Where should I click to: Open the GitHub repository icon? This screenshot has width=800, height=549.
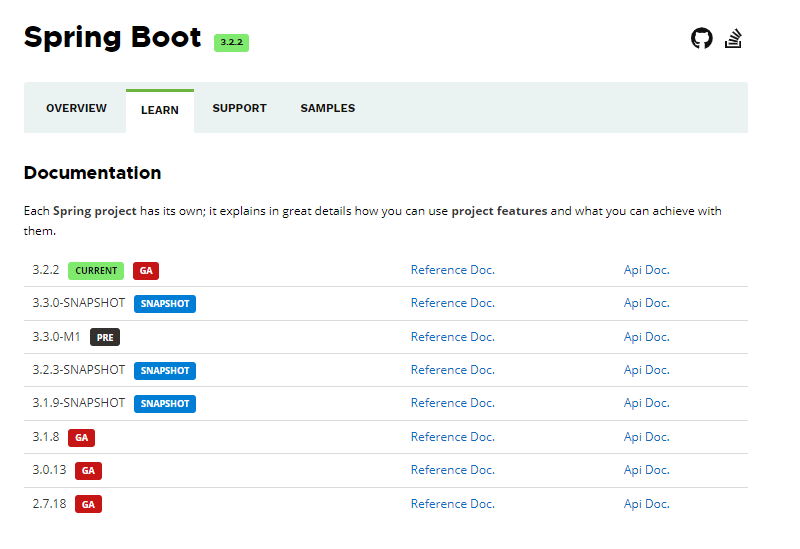coord(702,38)
